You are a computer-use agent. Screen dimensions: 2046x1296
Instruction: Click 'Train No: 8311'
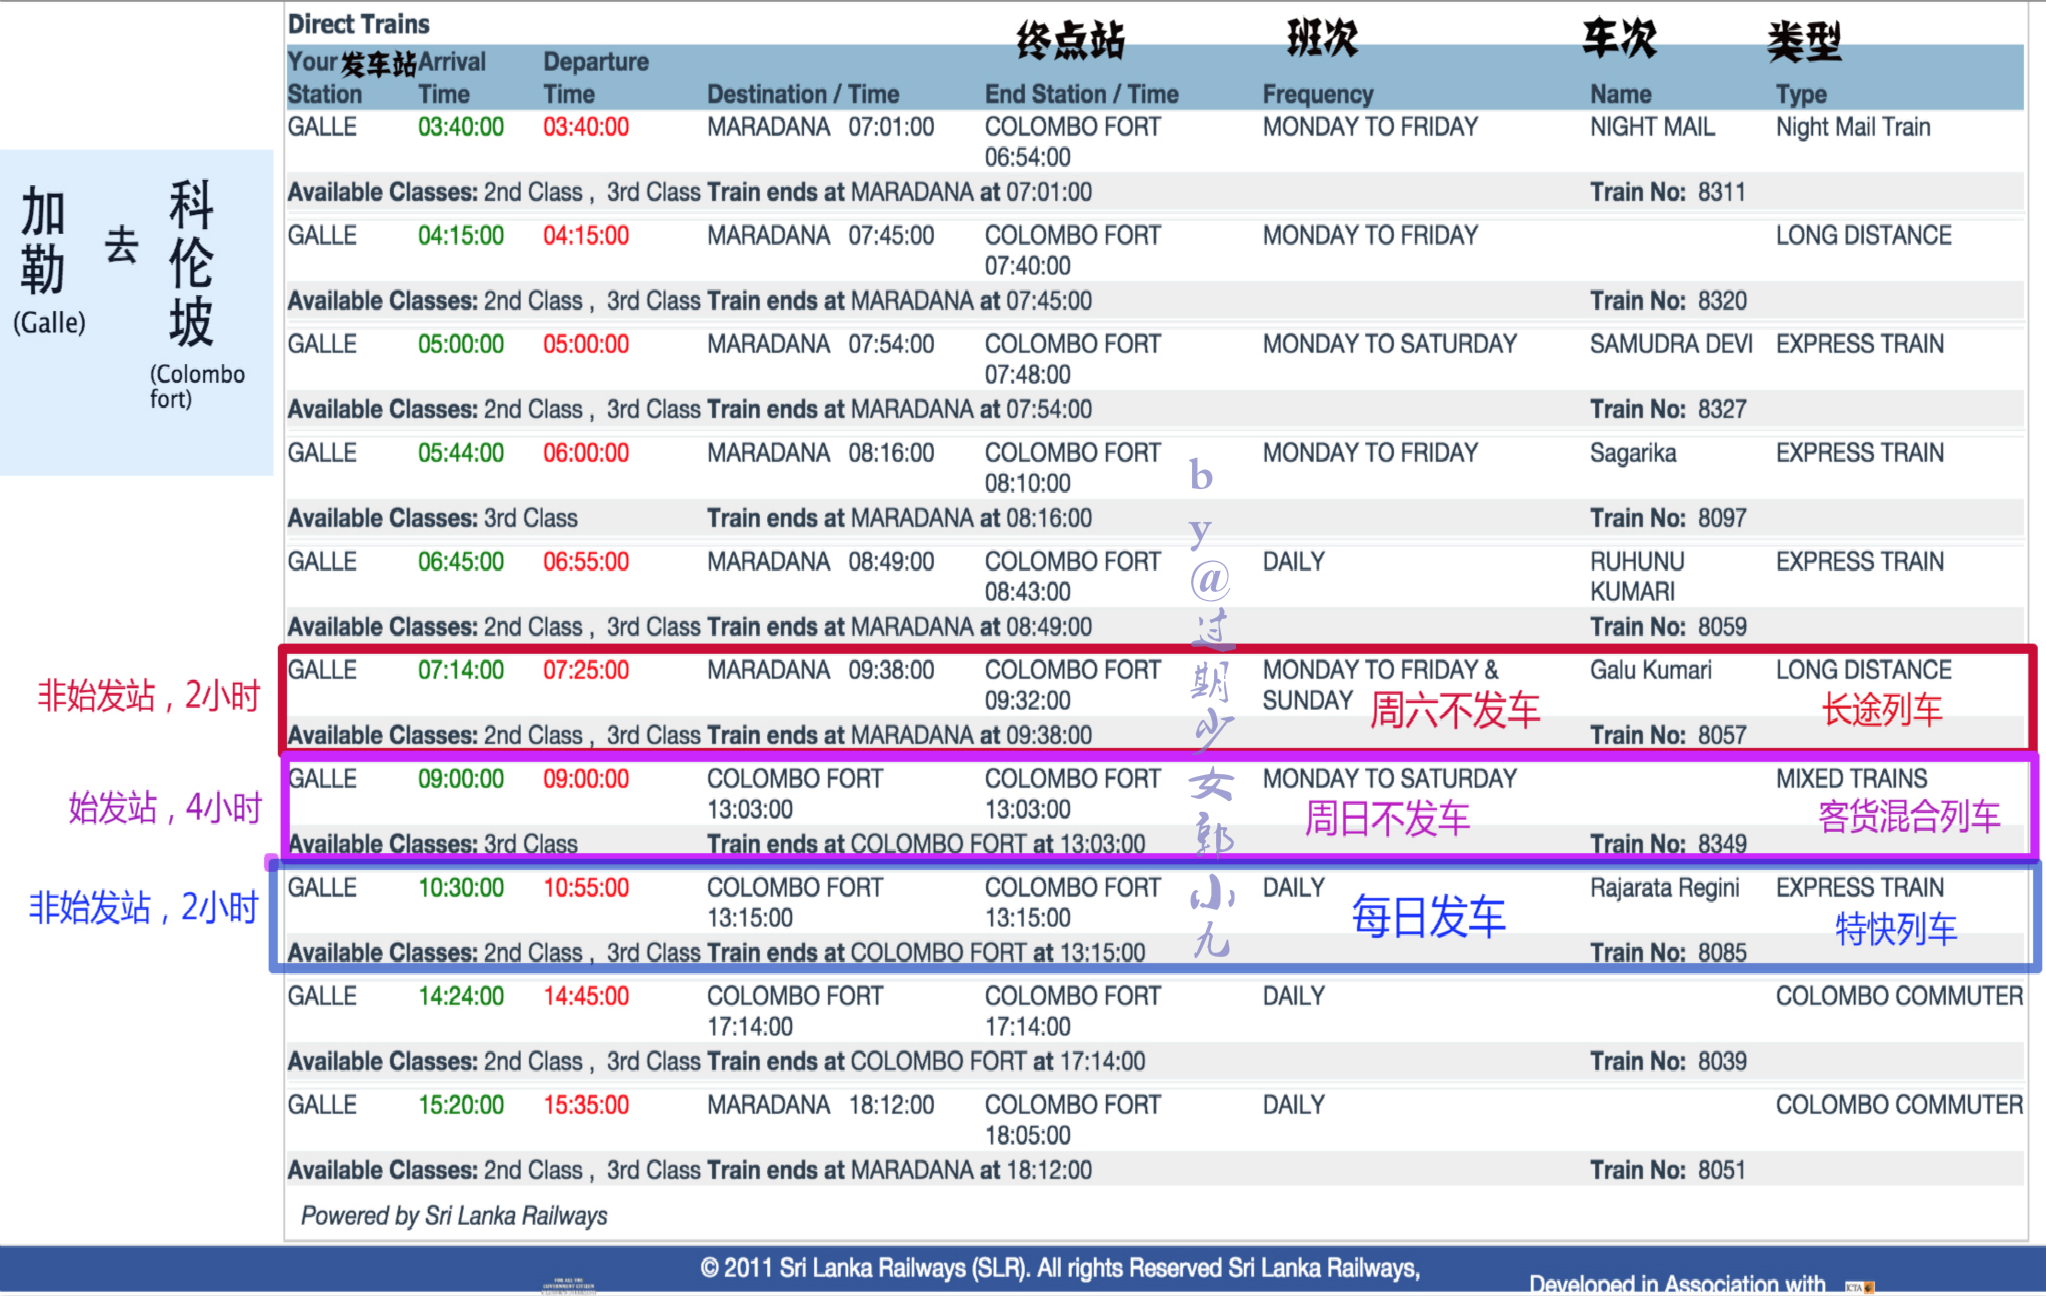[x=1668, y=192]
